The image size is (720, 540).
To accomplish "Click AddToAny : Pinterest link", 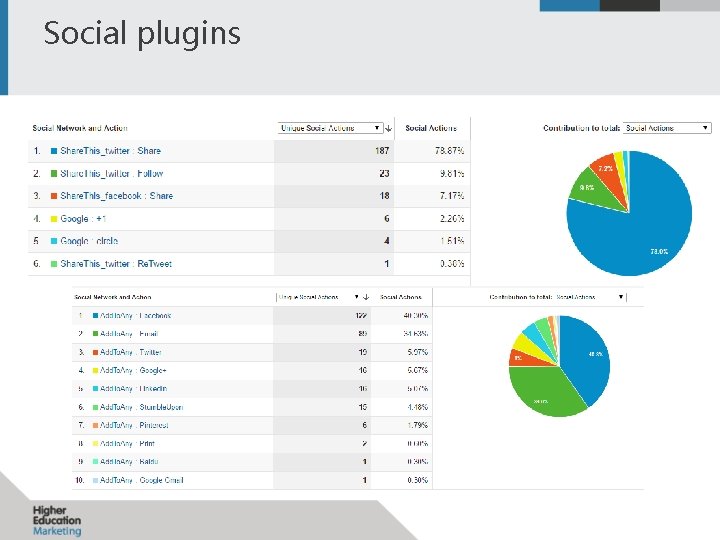I will click(x=134, y=425).
